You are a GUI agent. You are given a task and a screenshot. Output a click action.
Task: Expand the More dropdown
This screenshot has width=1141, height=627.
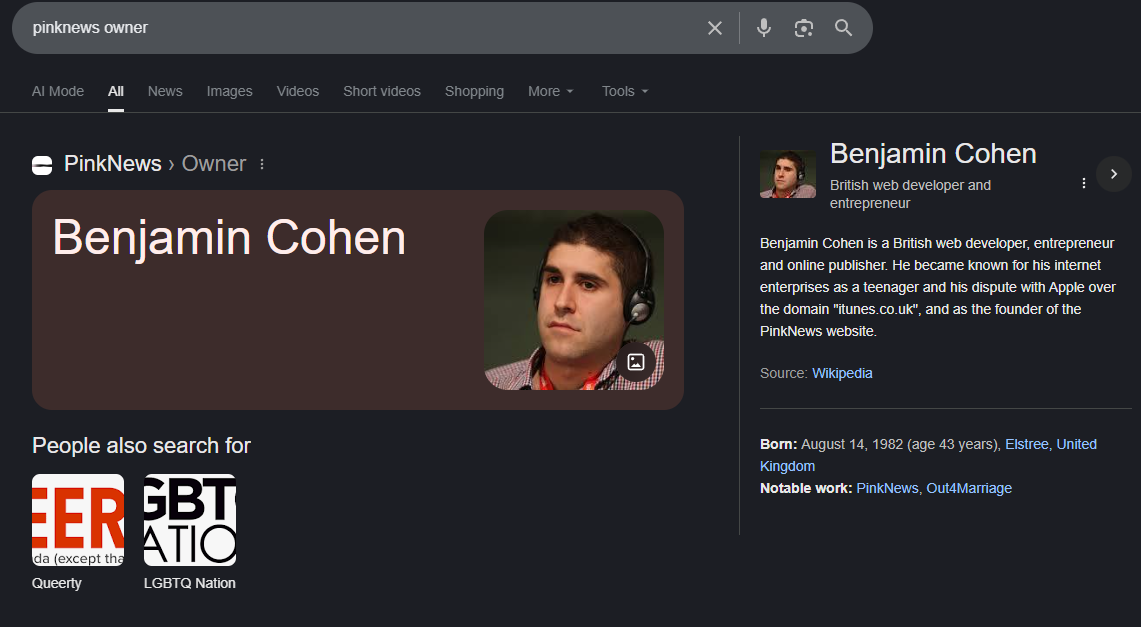(x=551, y=91)
